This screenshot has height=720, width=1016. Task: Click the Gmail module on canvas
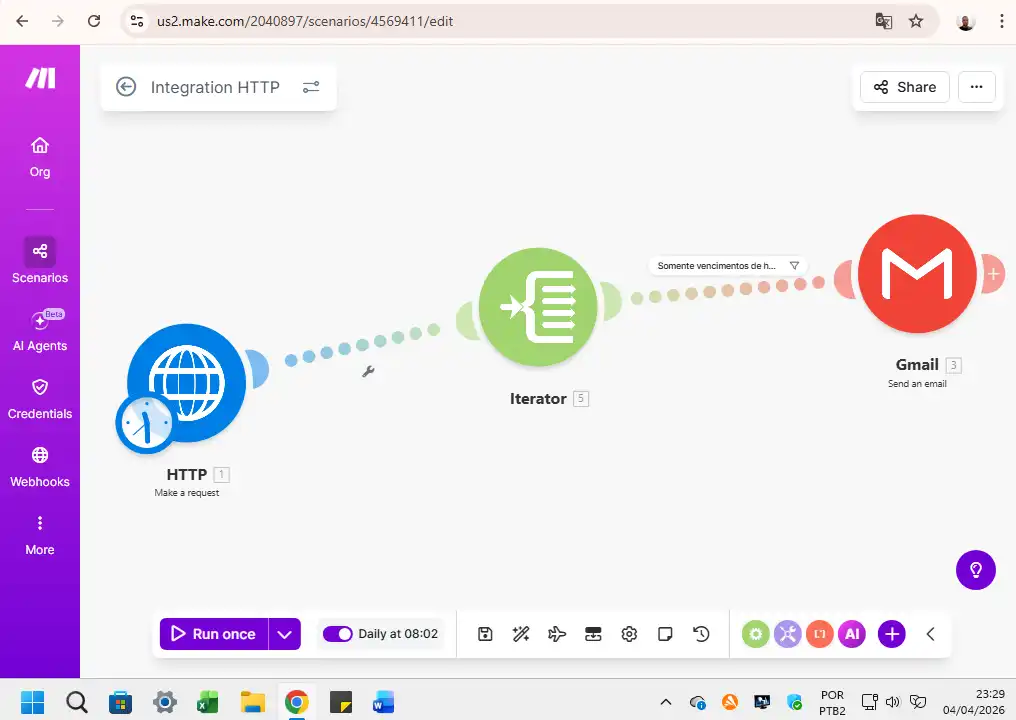coord(917,273)
